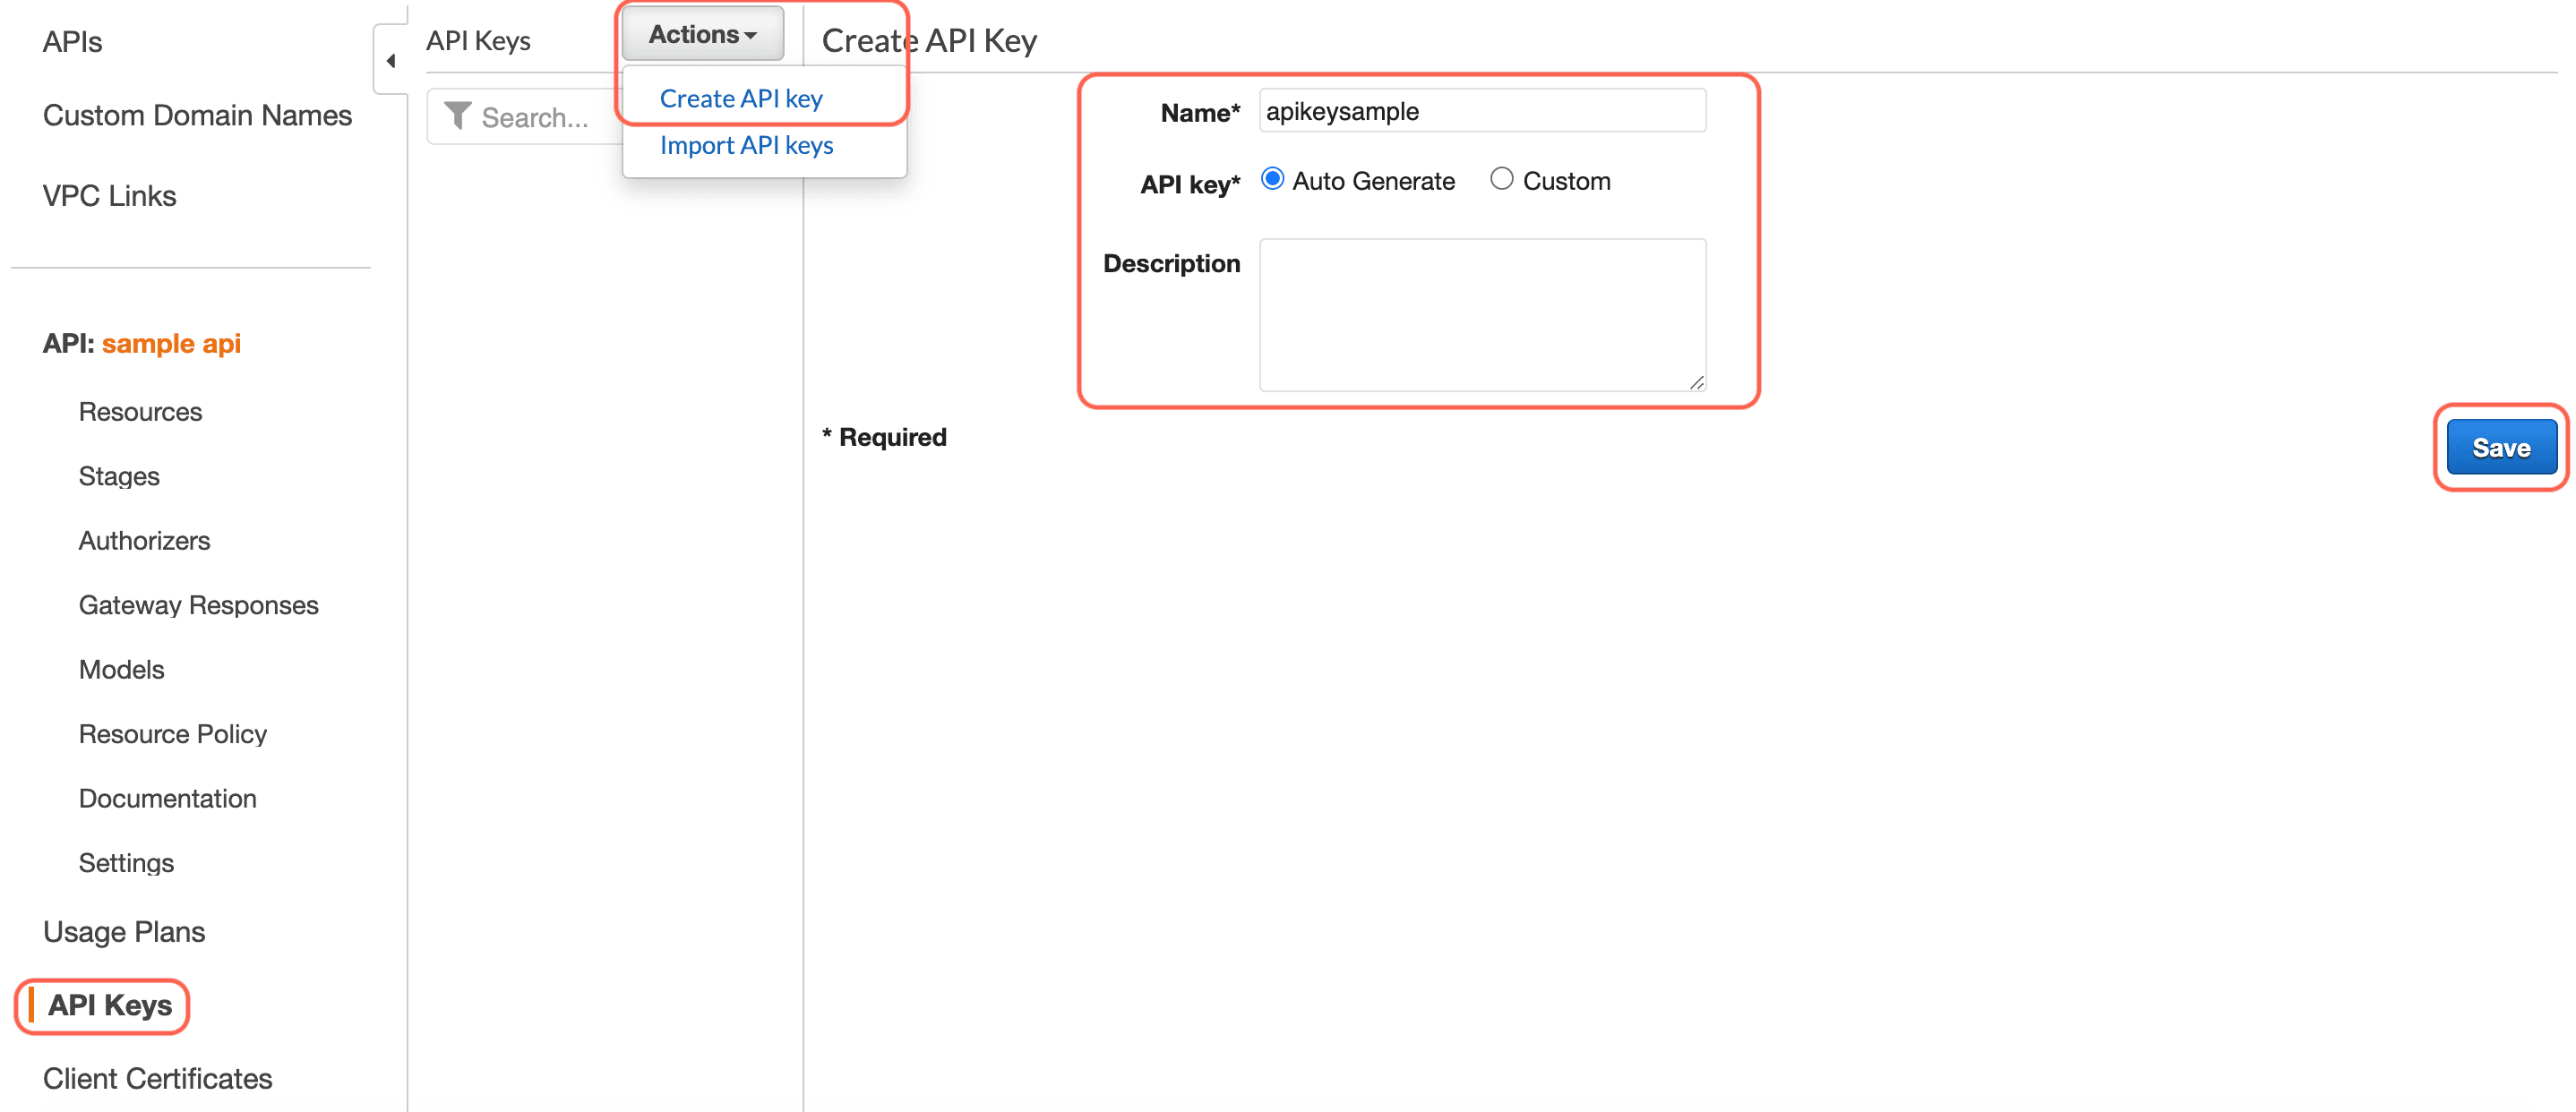Collapse the sidebar with the arrow icon

point(391,61)
